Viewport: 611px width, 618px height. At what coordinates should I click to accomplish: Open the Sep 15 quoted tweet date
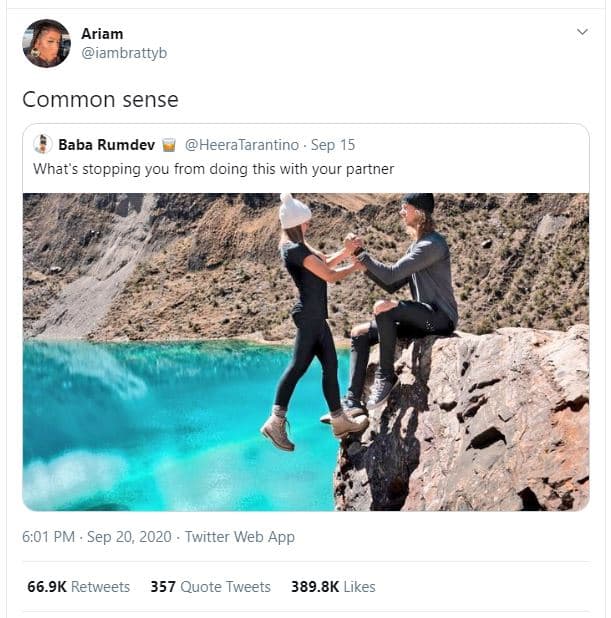pos(333,145)
